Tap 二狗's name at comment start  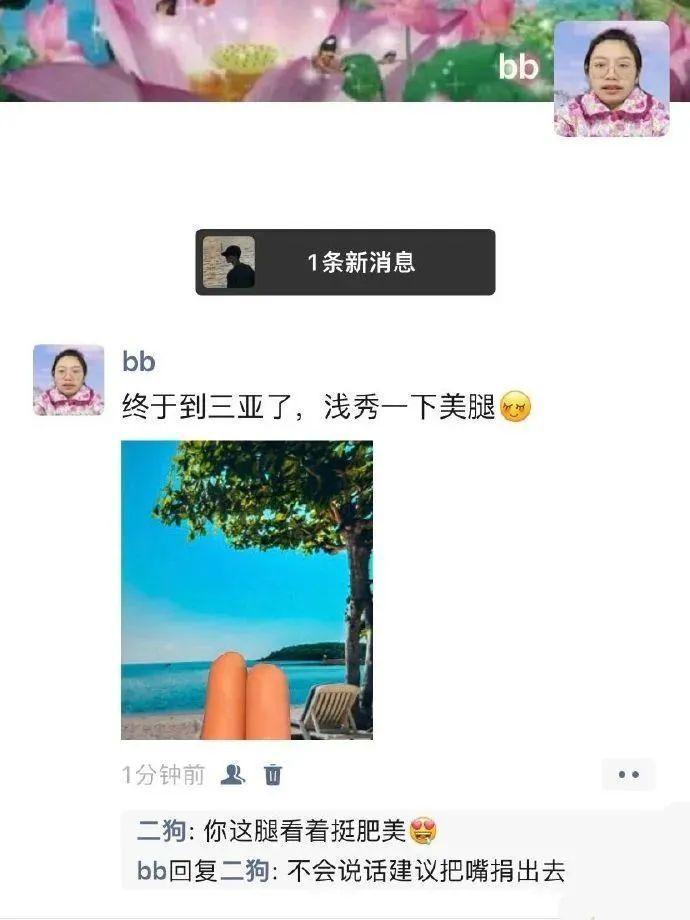click(161, 831)
